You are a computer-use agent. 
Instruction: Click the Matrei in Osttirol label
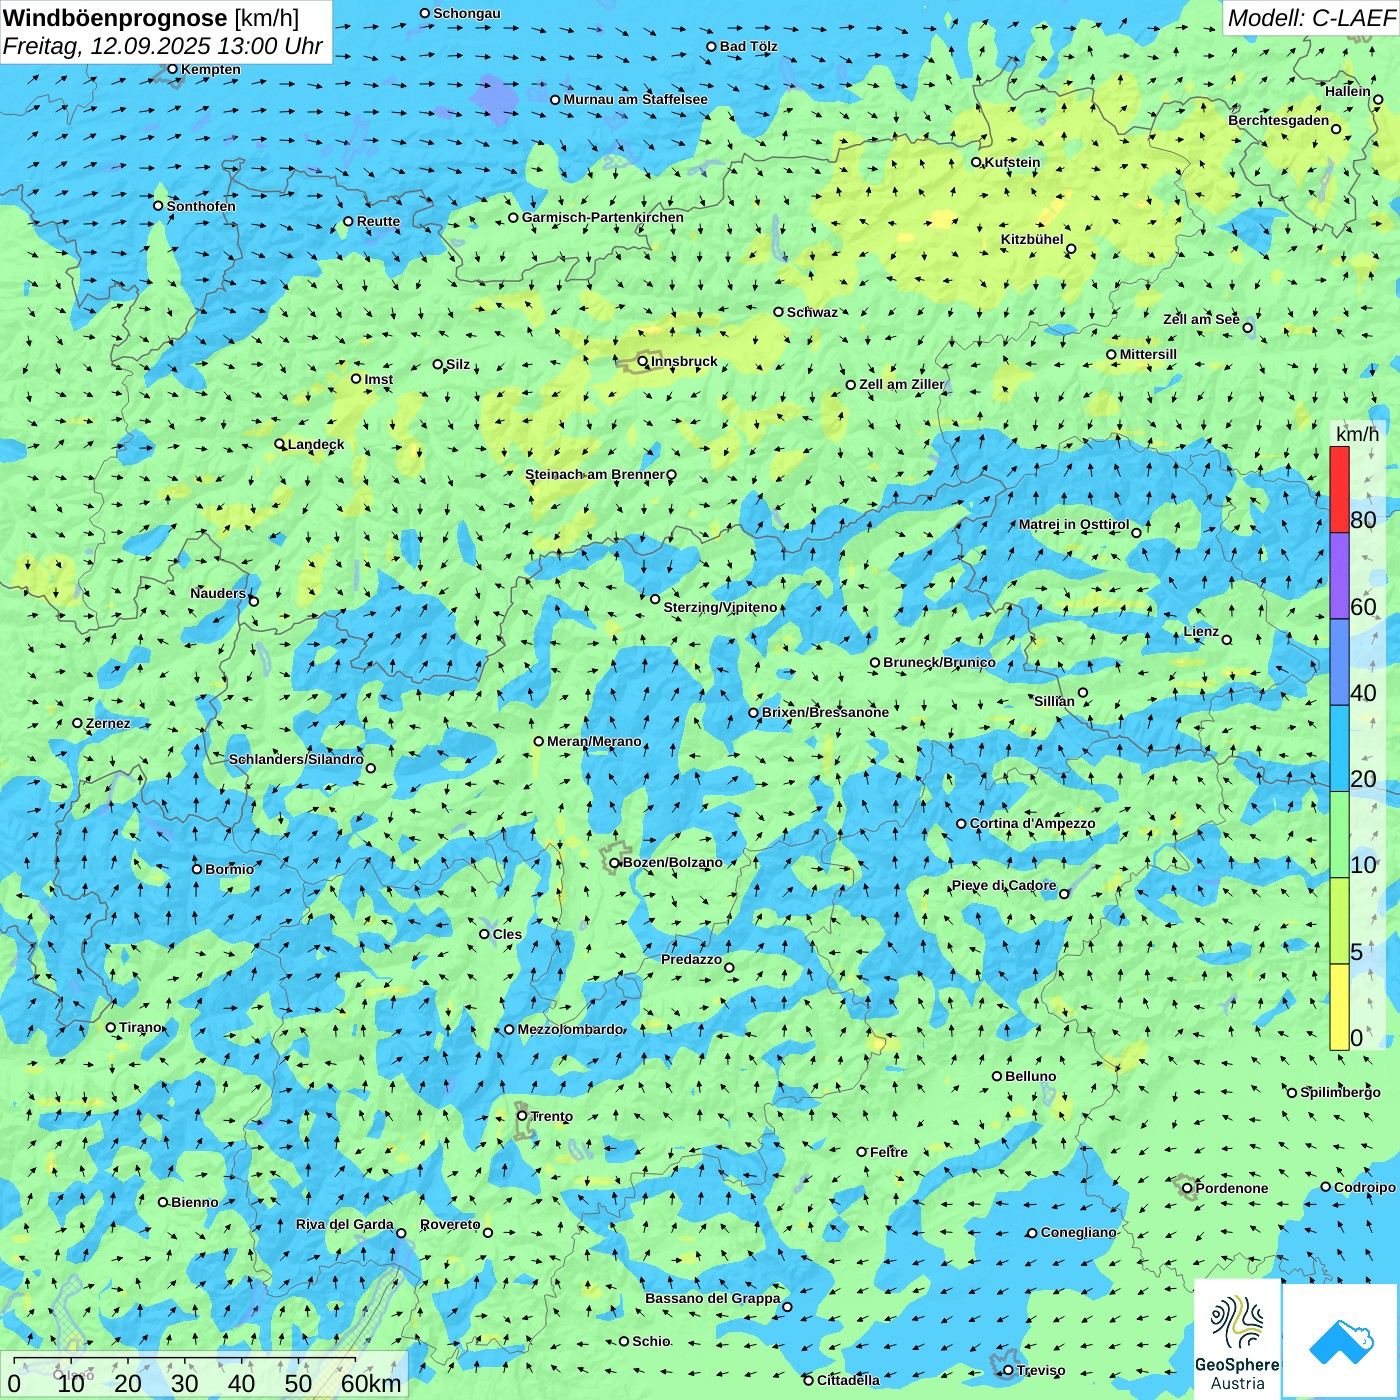tap(1074, 524)
